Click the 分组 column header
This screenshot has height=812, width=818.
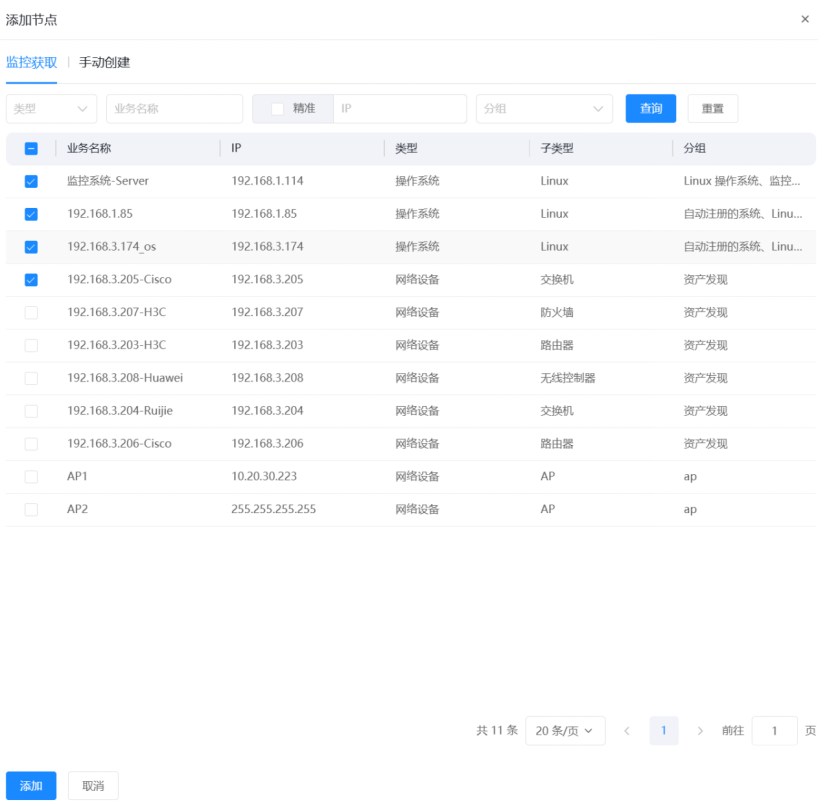point(695,148)
